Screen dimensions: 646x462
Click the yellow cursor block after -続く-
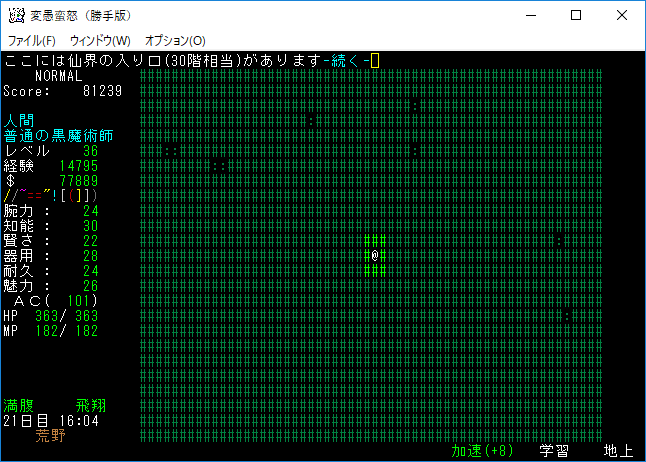[x=375, y=62]
